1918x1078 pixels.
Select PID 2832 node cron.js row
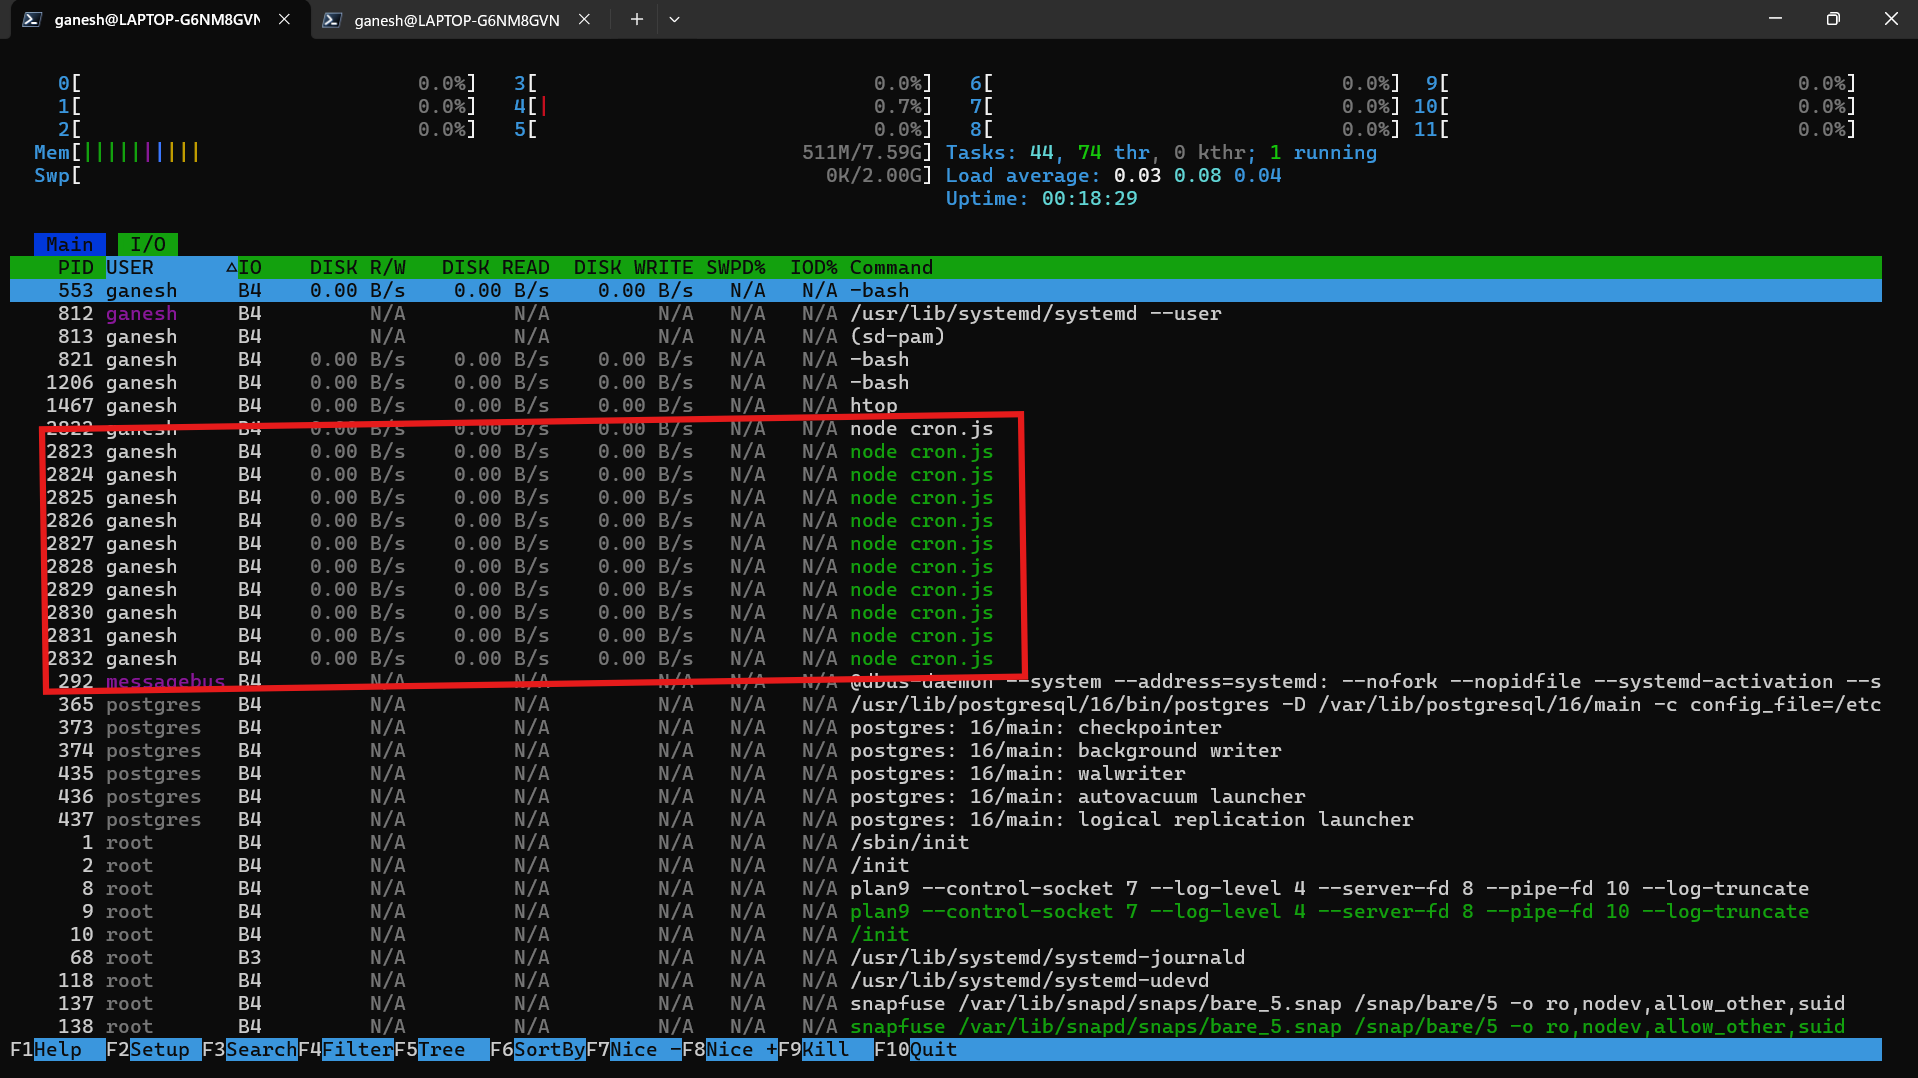(946, 658)
